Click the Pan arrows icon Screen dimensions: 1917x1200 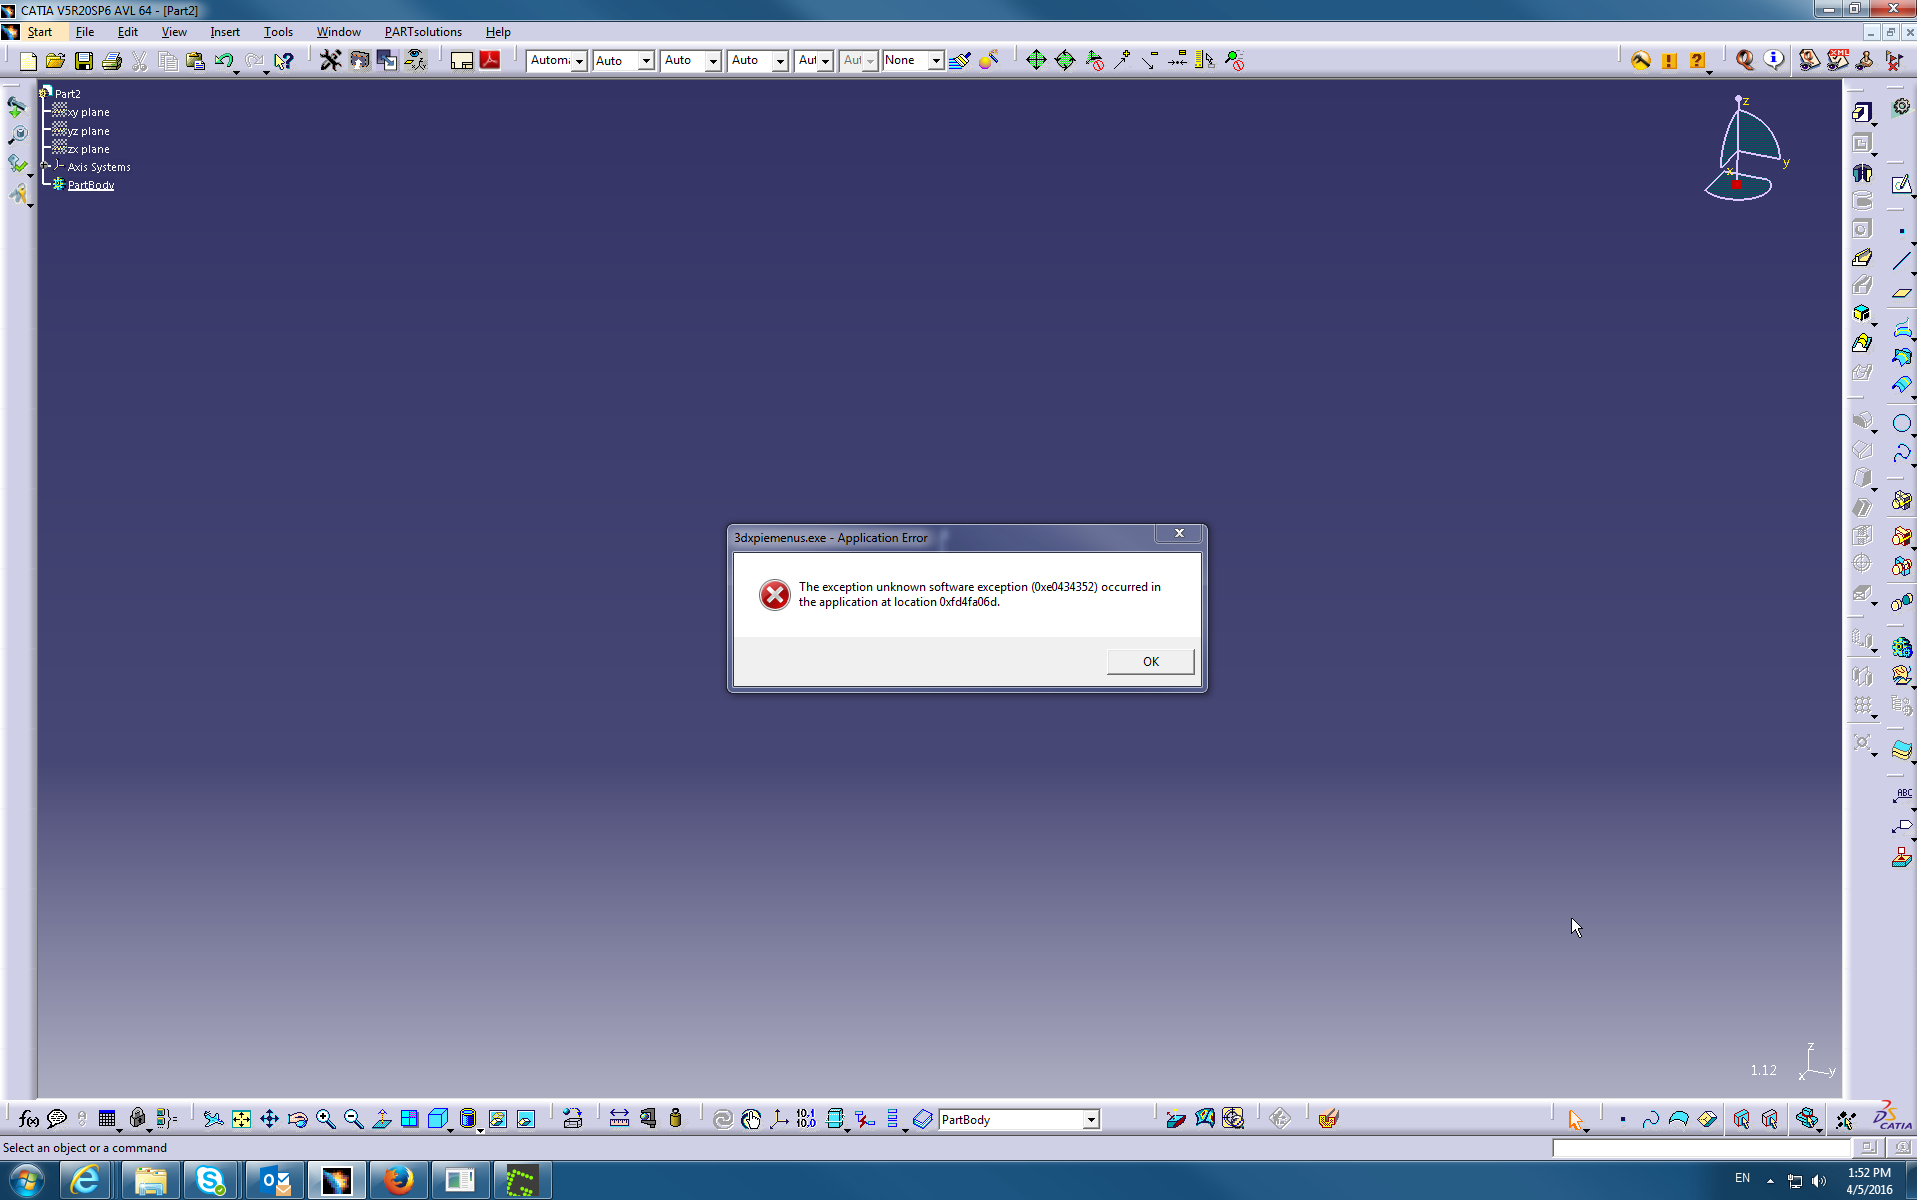(269, 1119)
